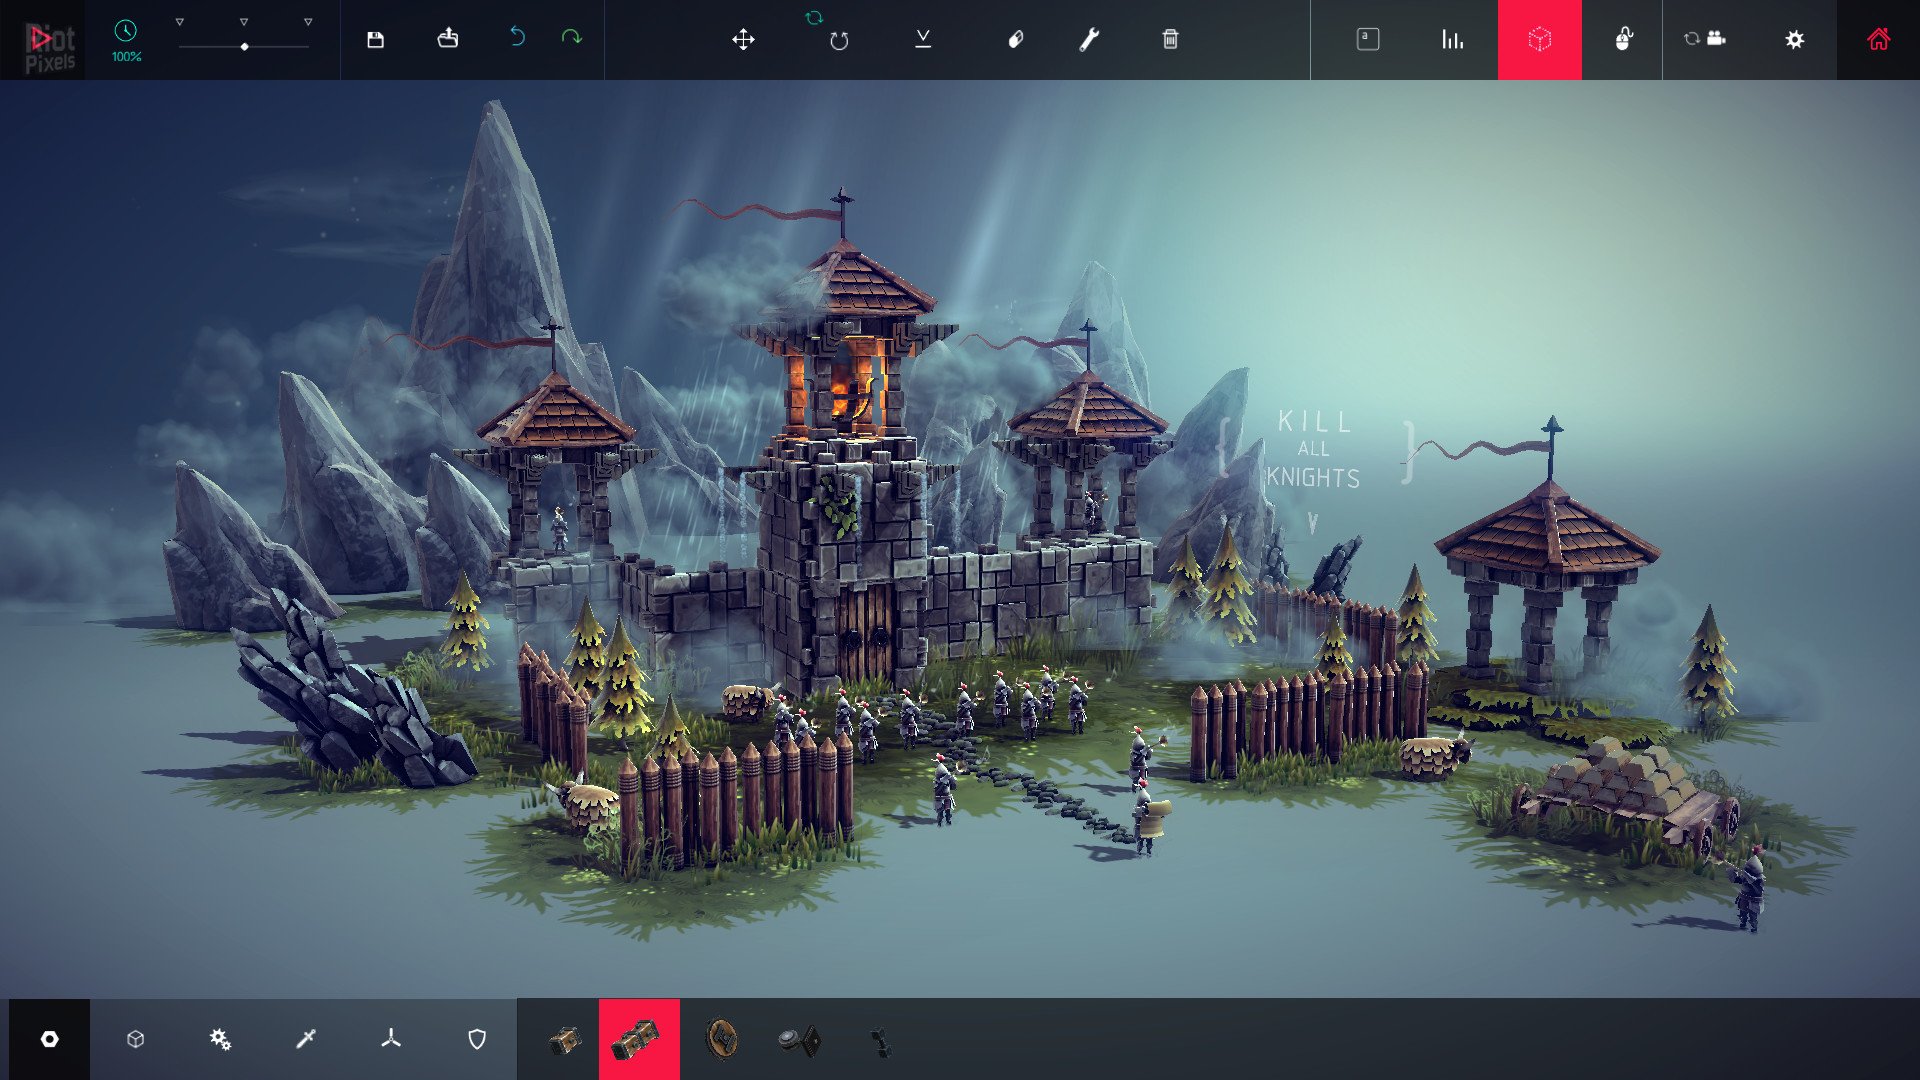Undo the last build action

[518, 38]
